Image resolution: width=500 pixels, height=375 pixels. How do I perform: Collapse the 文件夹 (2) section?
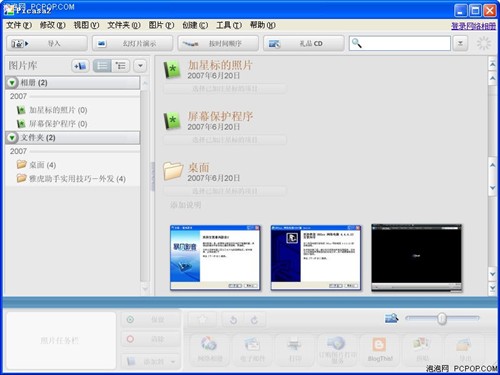pyautogui.click(x=12, y=137)
